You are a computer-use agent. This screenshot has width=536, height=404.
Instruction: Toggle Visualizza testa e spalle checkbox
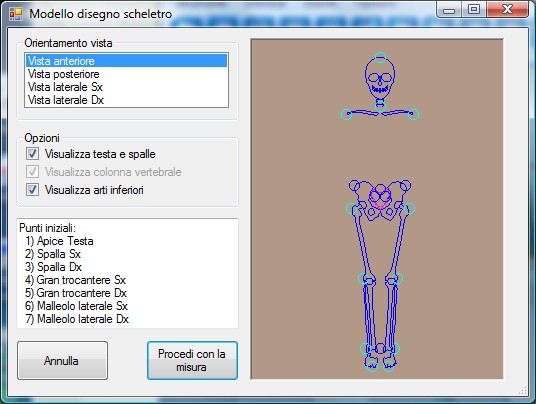coord(32,154)
